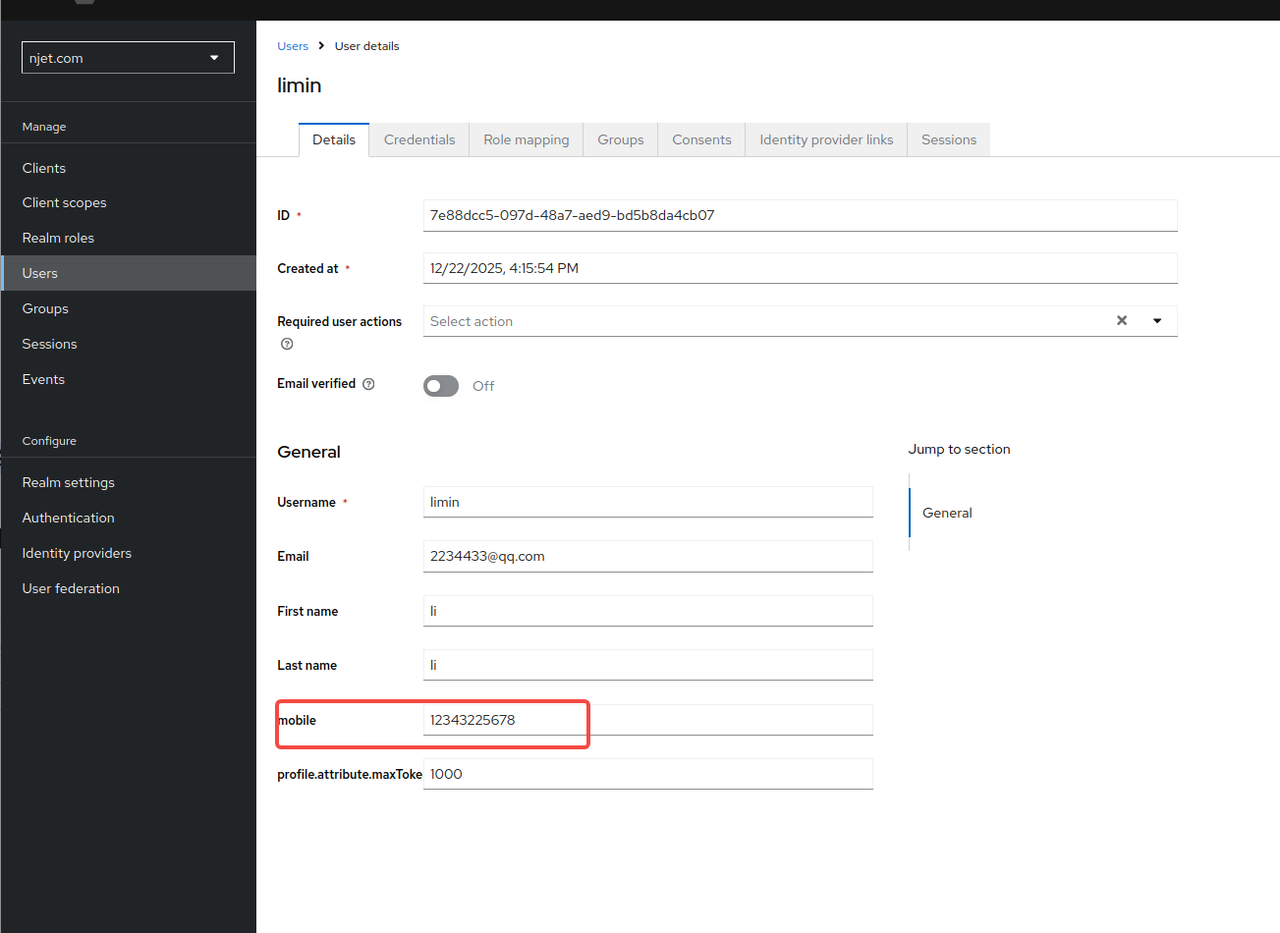This screenshot has height=933, width=1280.
Task: Open Identity providers in sidebar
Action: click(x=77, y=553)
